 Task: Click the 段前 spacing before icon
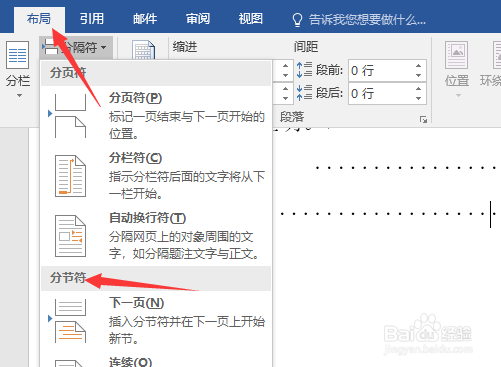(304, 70)
